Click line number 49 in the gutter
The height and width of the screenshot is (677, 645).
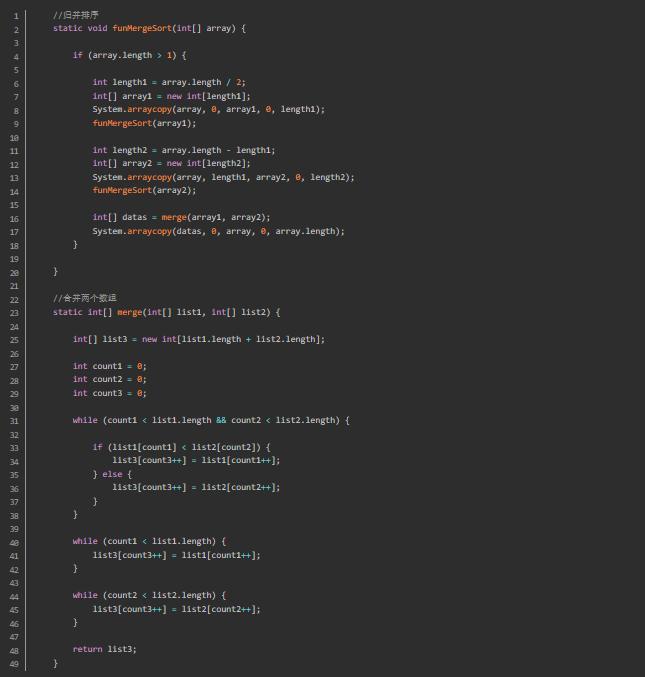[x=14, y=664]
